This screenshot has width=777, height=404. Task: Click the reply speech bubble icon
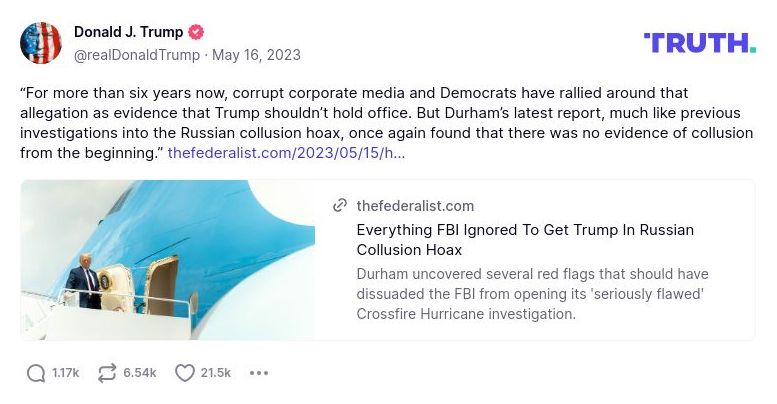coord(36,373)
